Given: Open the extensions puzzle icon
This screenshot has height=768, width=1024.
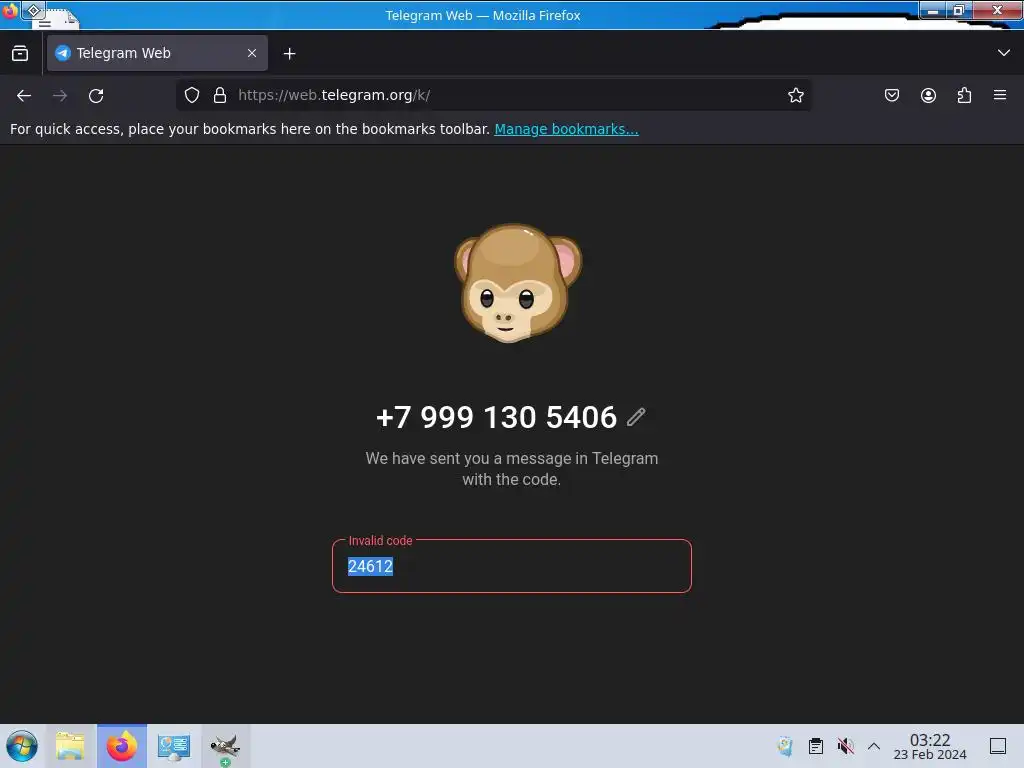Looking at the screenshot, I should (964, 95).
